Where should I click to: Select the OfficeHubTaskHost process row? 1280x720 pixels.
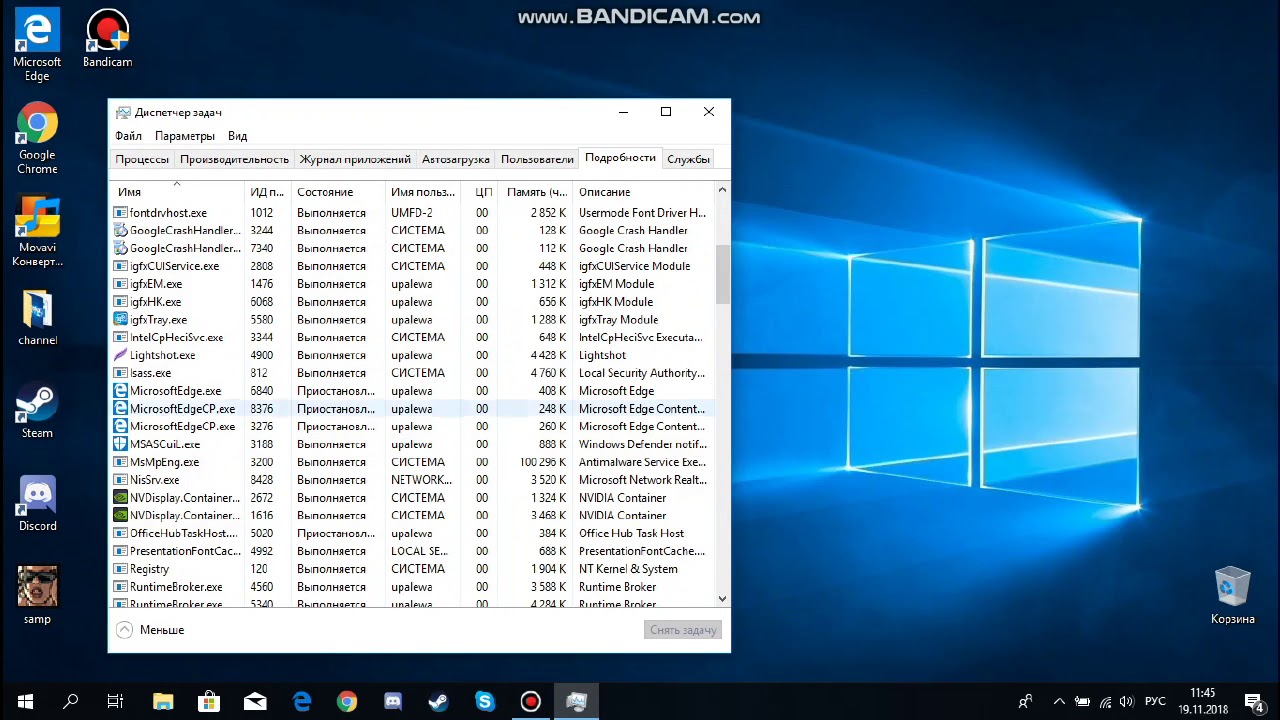pyautogui.click(x=411, y=533)
